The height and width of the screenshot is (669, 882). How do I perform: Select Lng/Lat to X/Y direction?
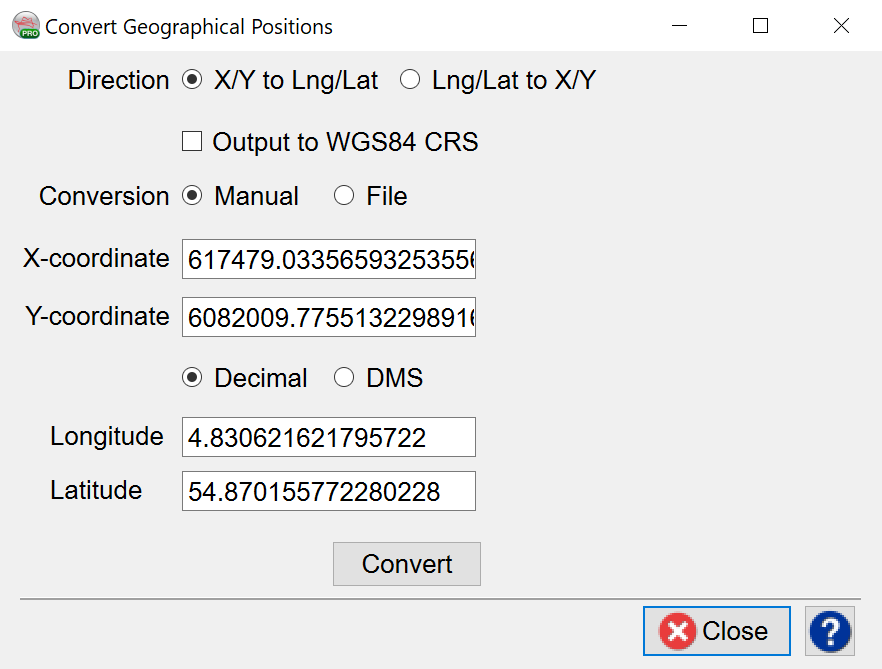[410, 81]
